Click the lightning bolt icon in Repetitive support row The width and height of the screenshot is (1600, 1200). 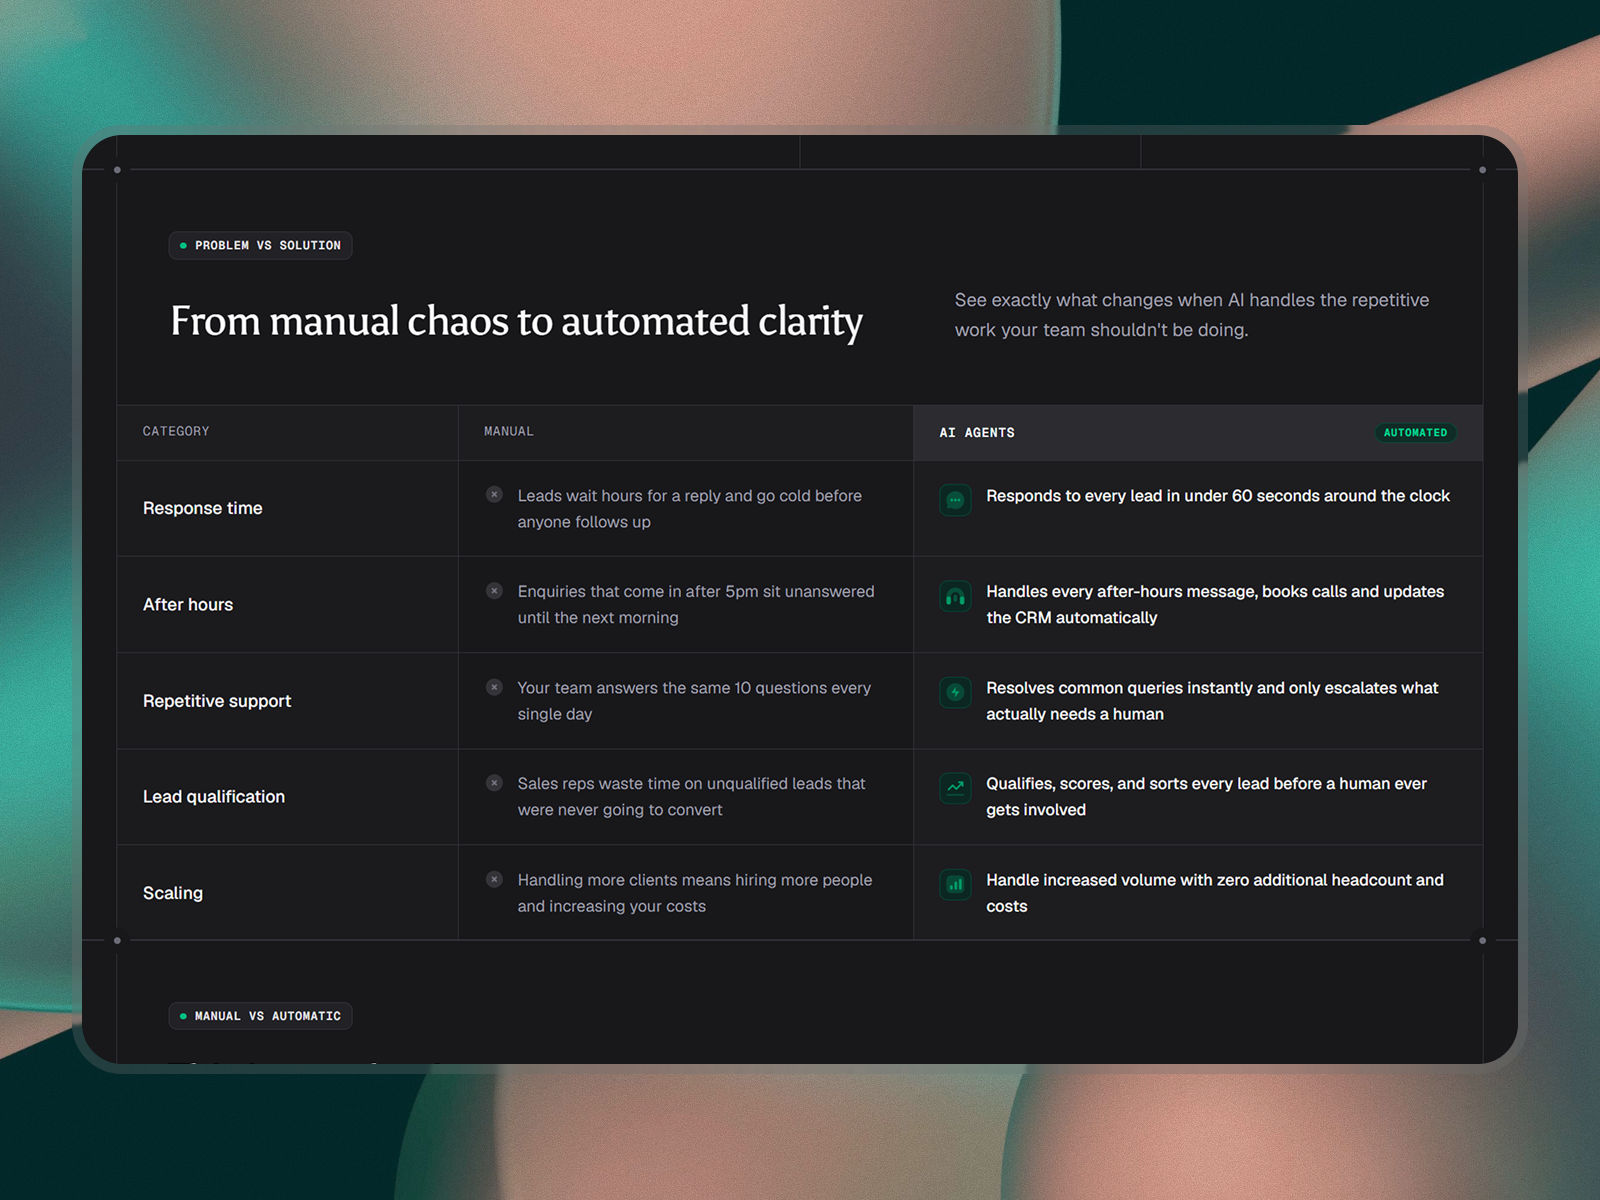click(955, 692)
